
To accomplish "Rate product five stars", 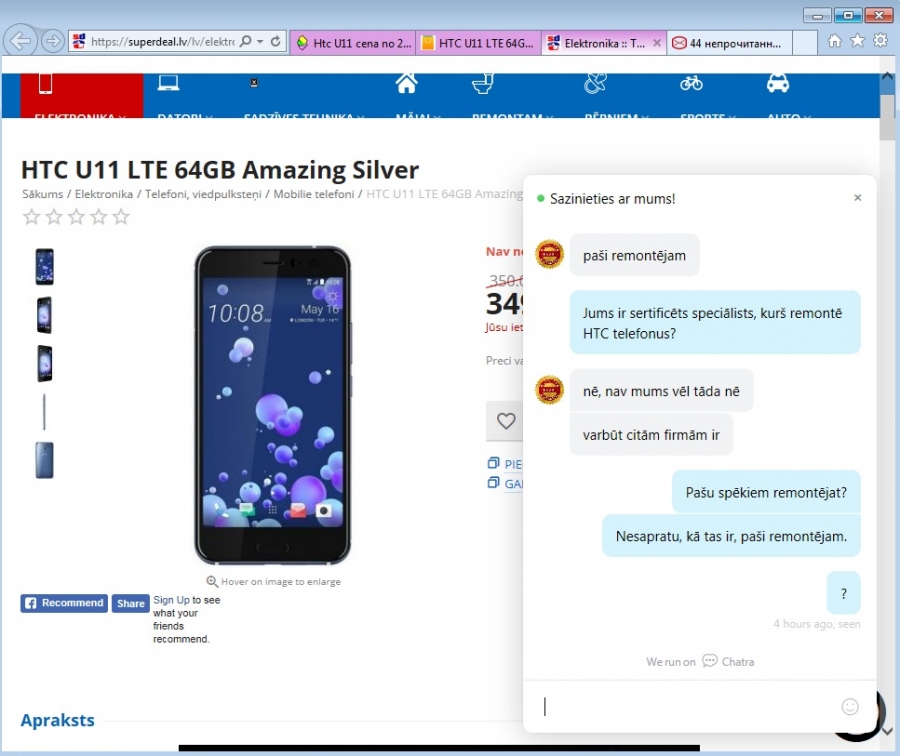I will coord(121,217).
